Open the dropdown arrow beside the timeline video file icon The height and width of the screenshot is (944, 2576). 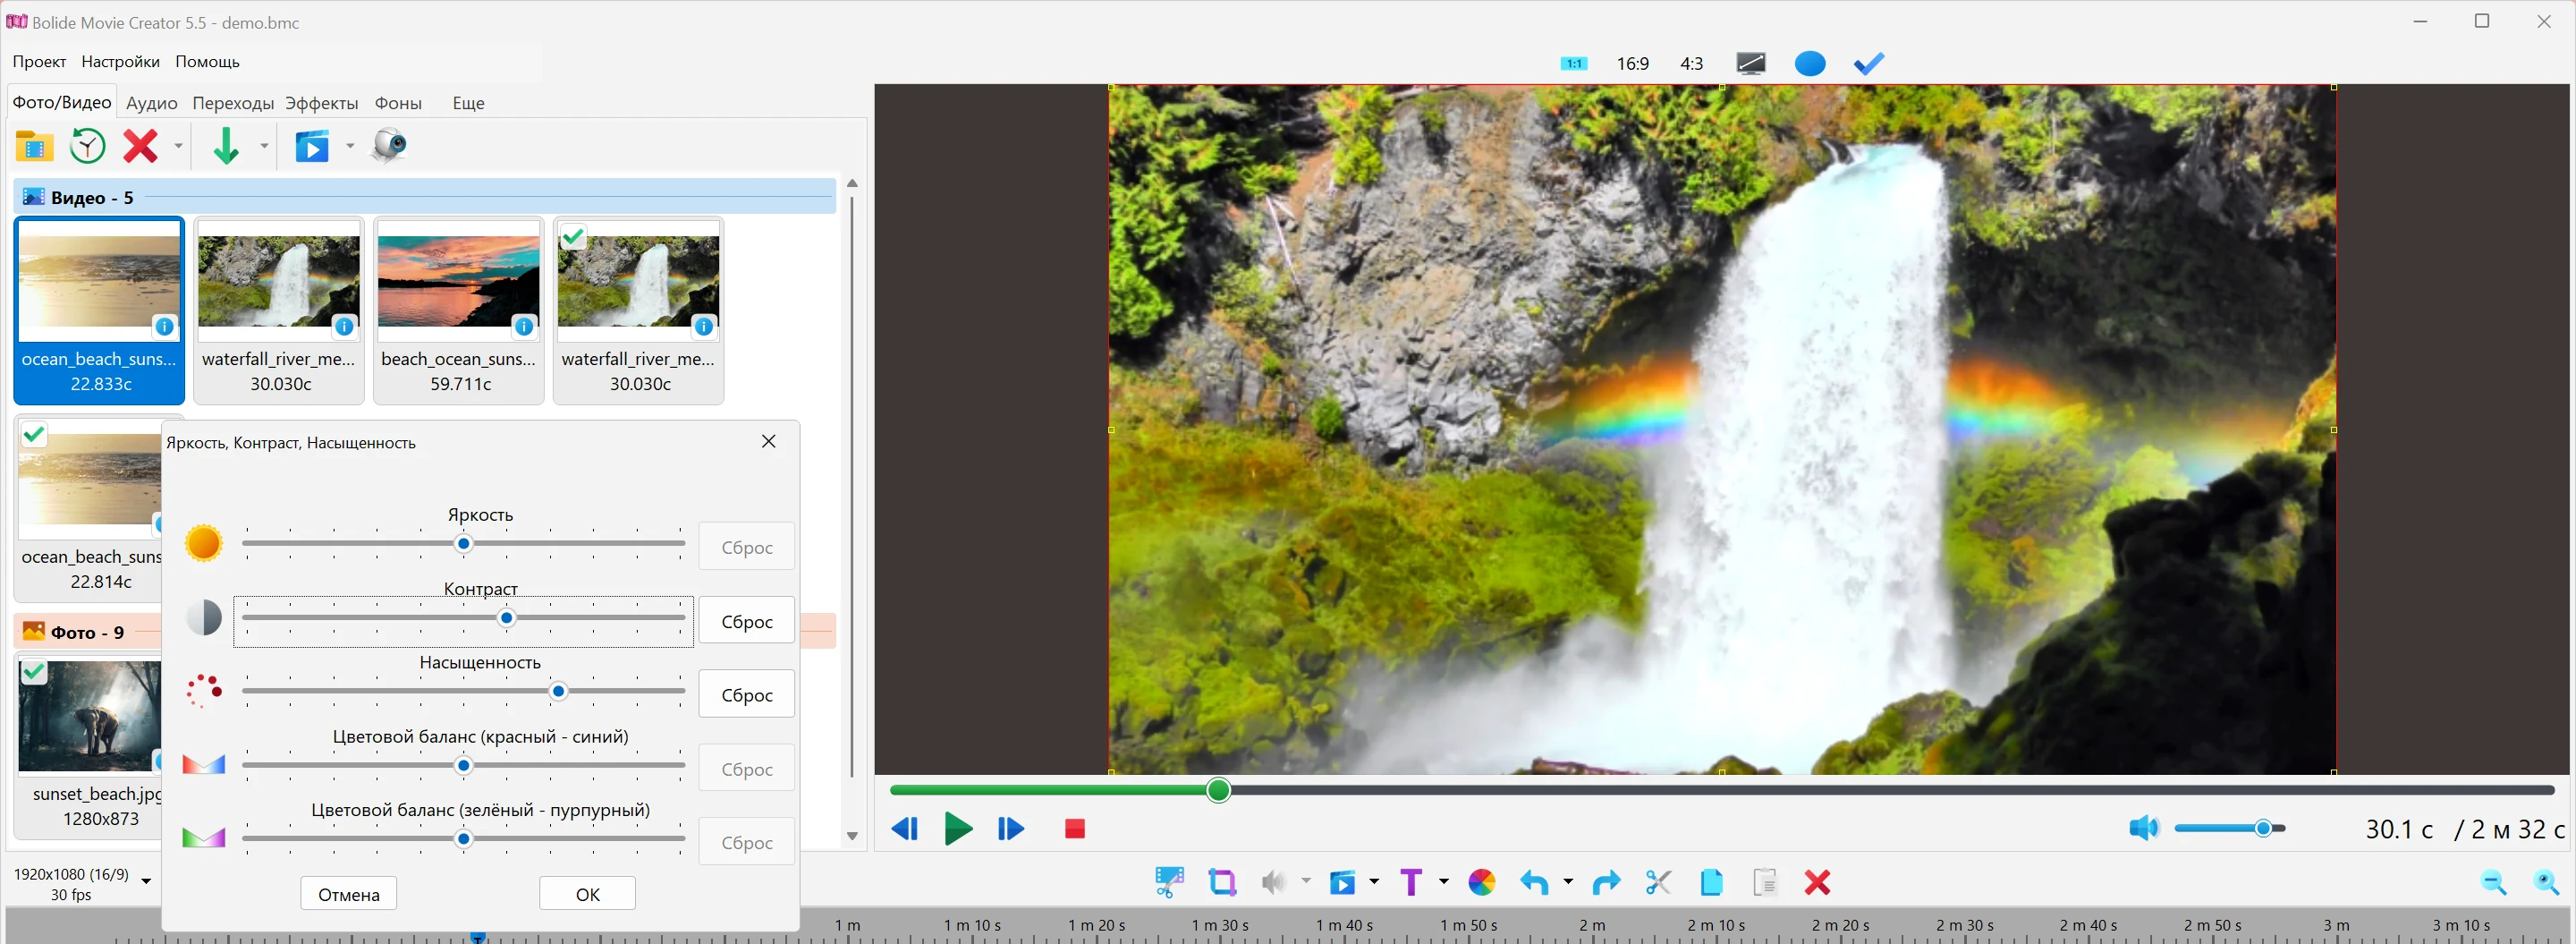tap(1374, 881)
